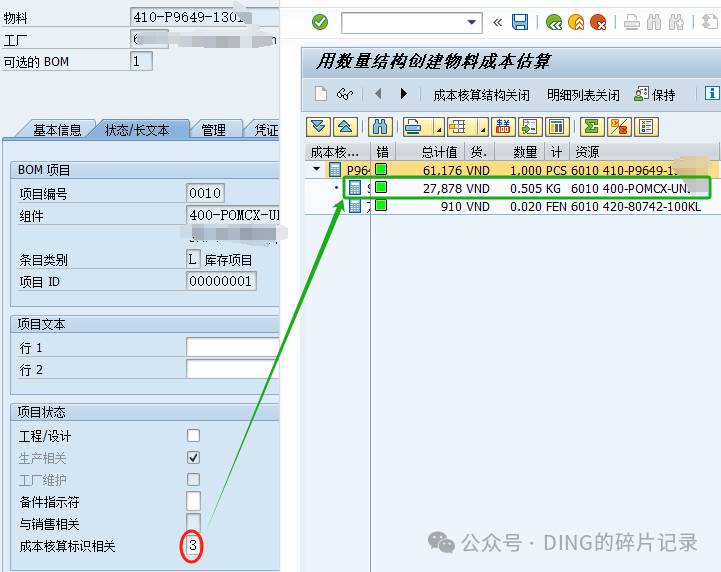The height and width of the screenshot is (572, 721).
Task: Click the column layout settings icon
Action: [x=557, y=127]
